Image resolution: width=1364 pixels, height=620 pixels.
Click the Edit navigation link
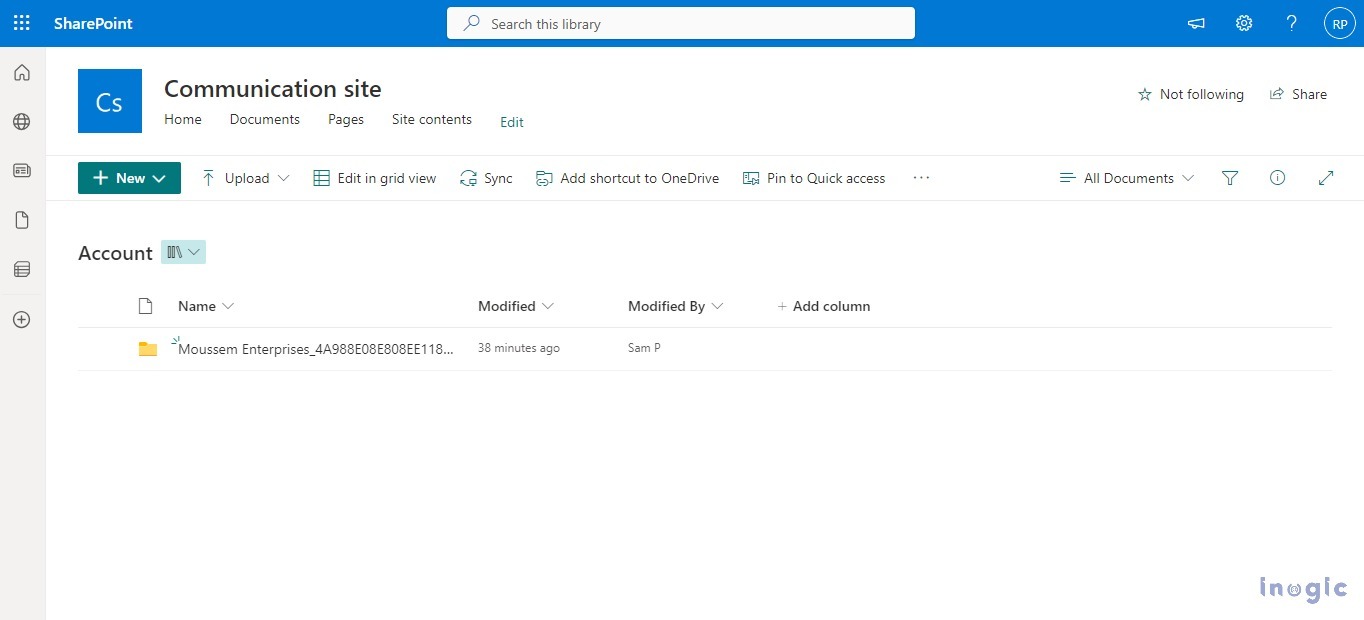pyautogui.click(x=512, y=122)
